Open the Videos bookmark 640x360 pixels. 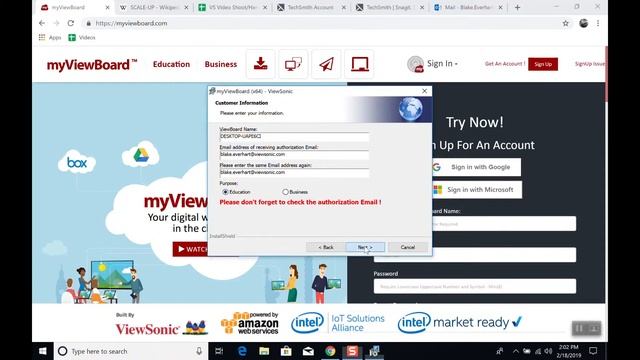click(x=82, y=38)
